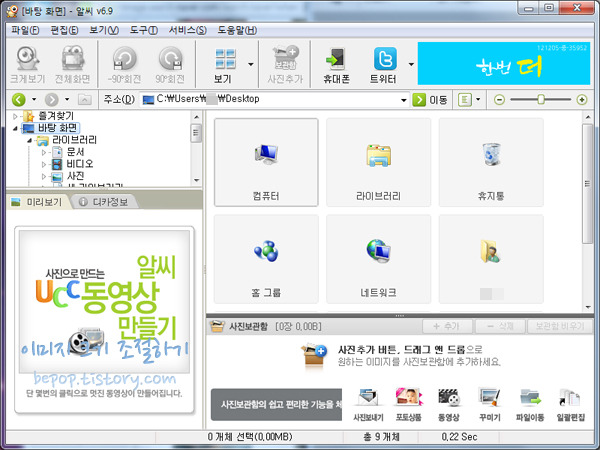Collapse the 바탕 화면 tree node
The image size is (600, 450).
pos(15,128)
